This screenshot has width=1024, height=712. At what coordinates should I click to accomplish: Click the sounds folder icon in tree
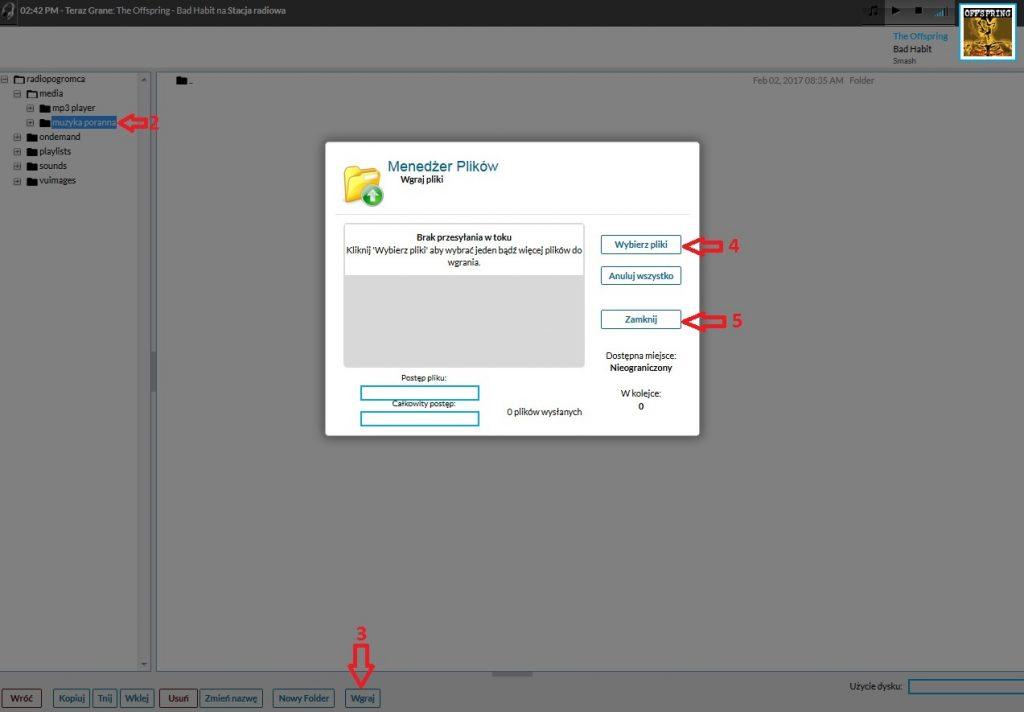[x=32, y=166]
